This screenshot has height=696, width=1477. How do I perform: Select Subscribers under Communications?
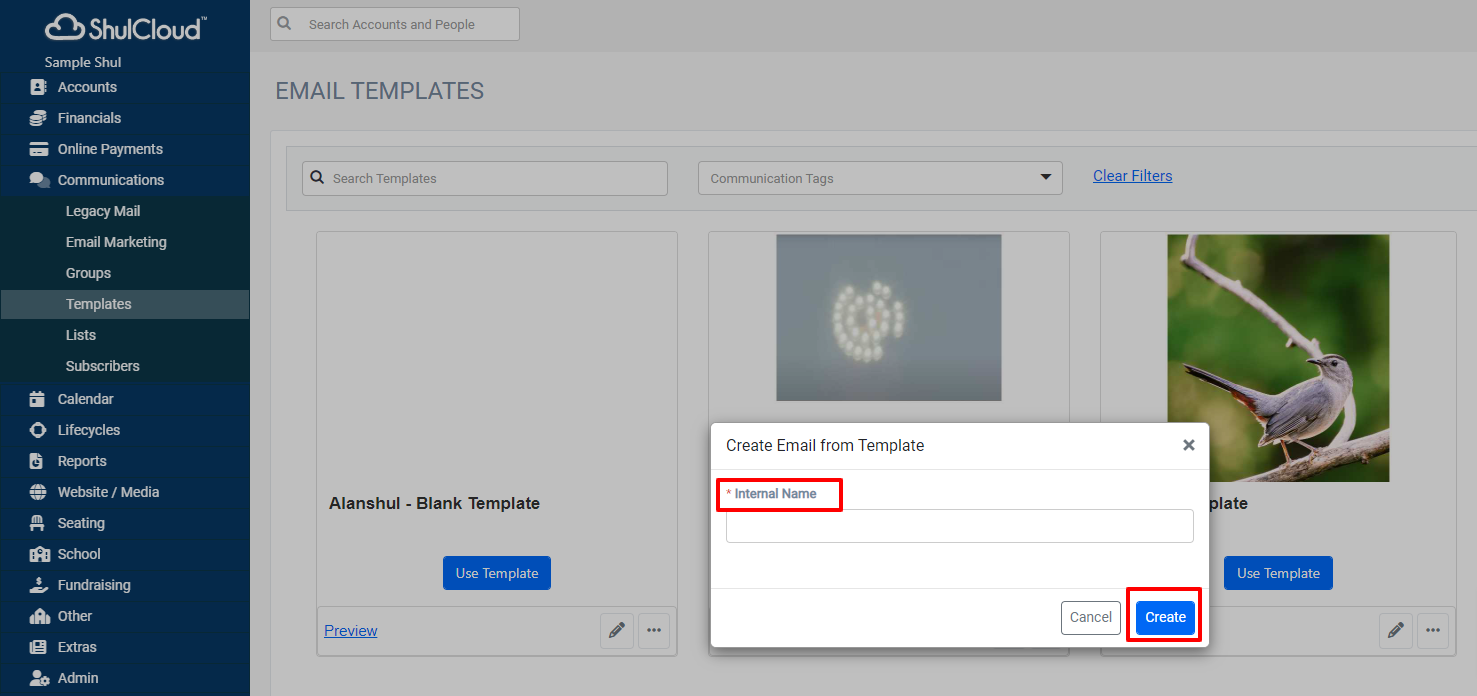pos(103,365)
